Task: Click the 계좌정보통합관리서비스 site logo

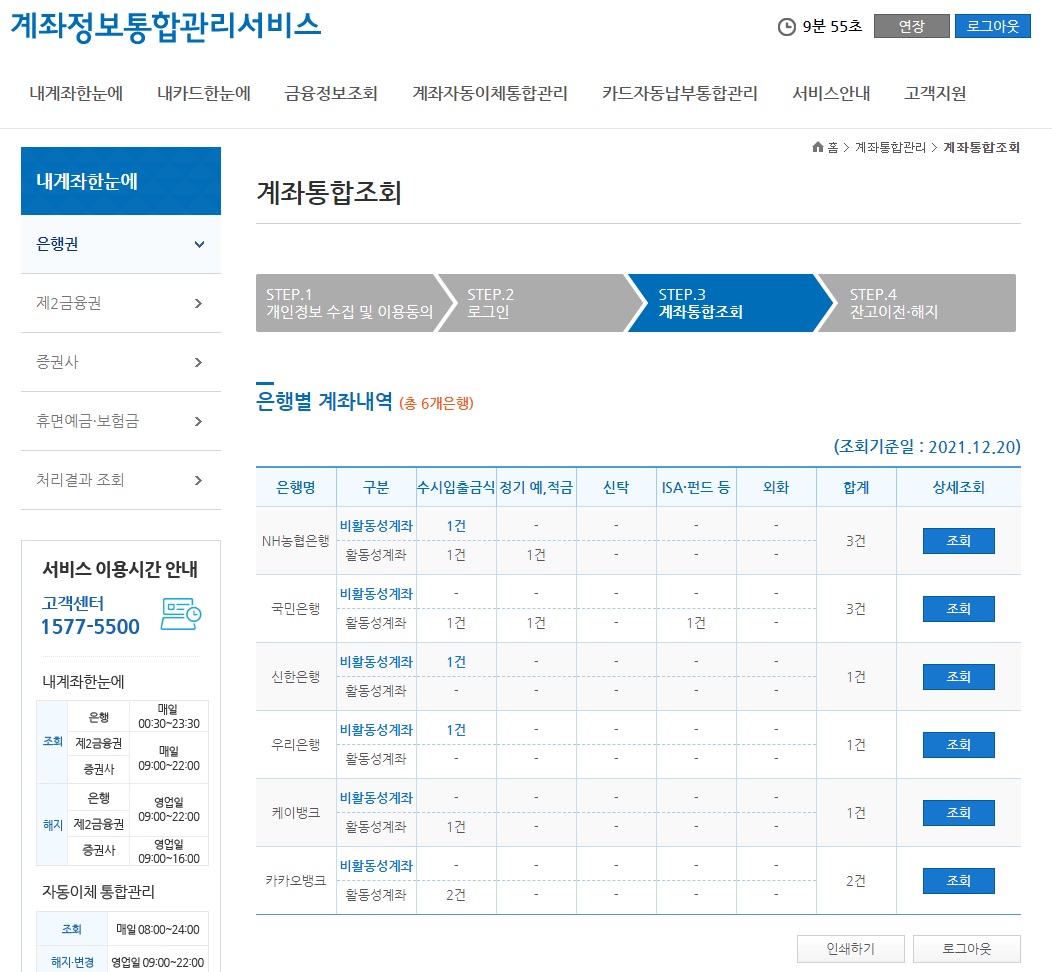Action: (166, 26)
